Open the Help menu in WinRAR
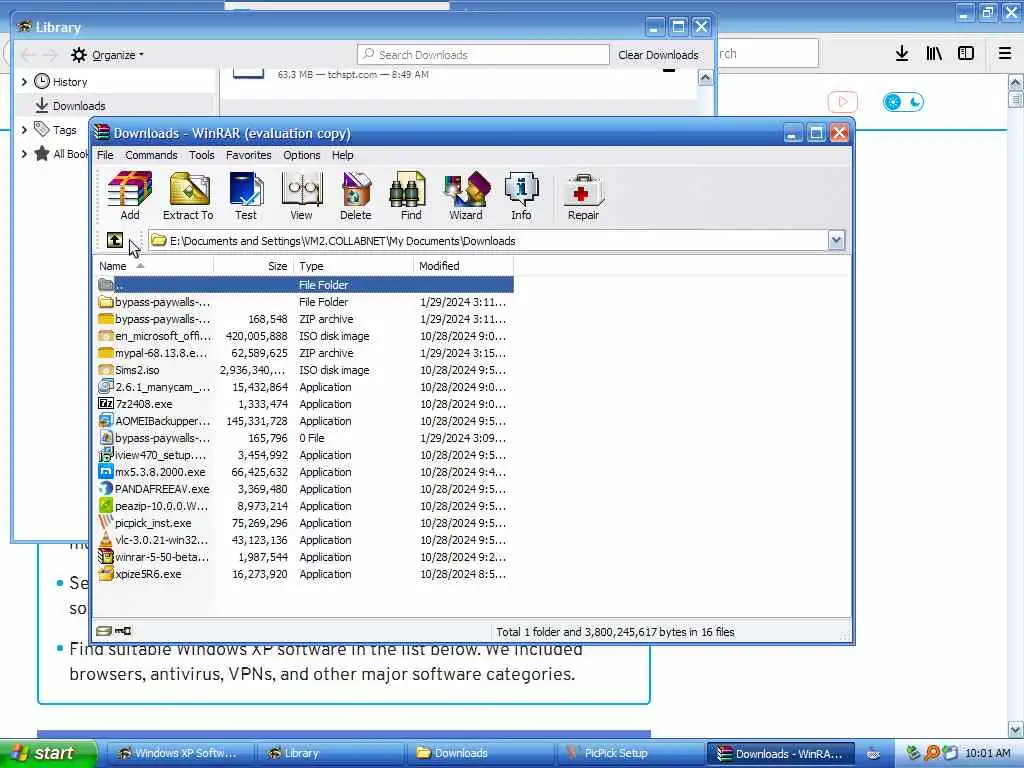This screenshot has width=1024, height=768. pos(342,155)
